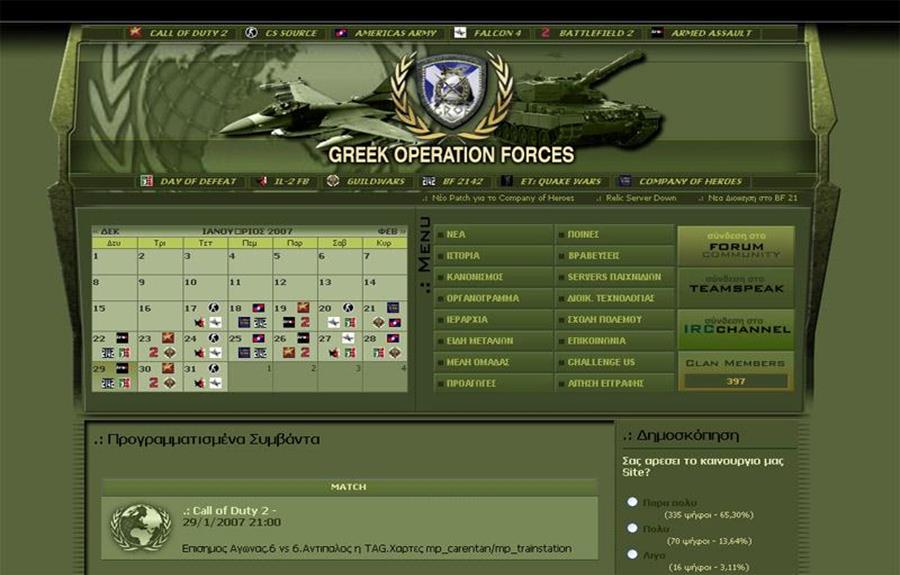Screen dimensions: 900x575
Task: Select the 'Πολυ' poll radio button
Action: [x=632, y=528]
